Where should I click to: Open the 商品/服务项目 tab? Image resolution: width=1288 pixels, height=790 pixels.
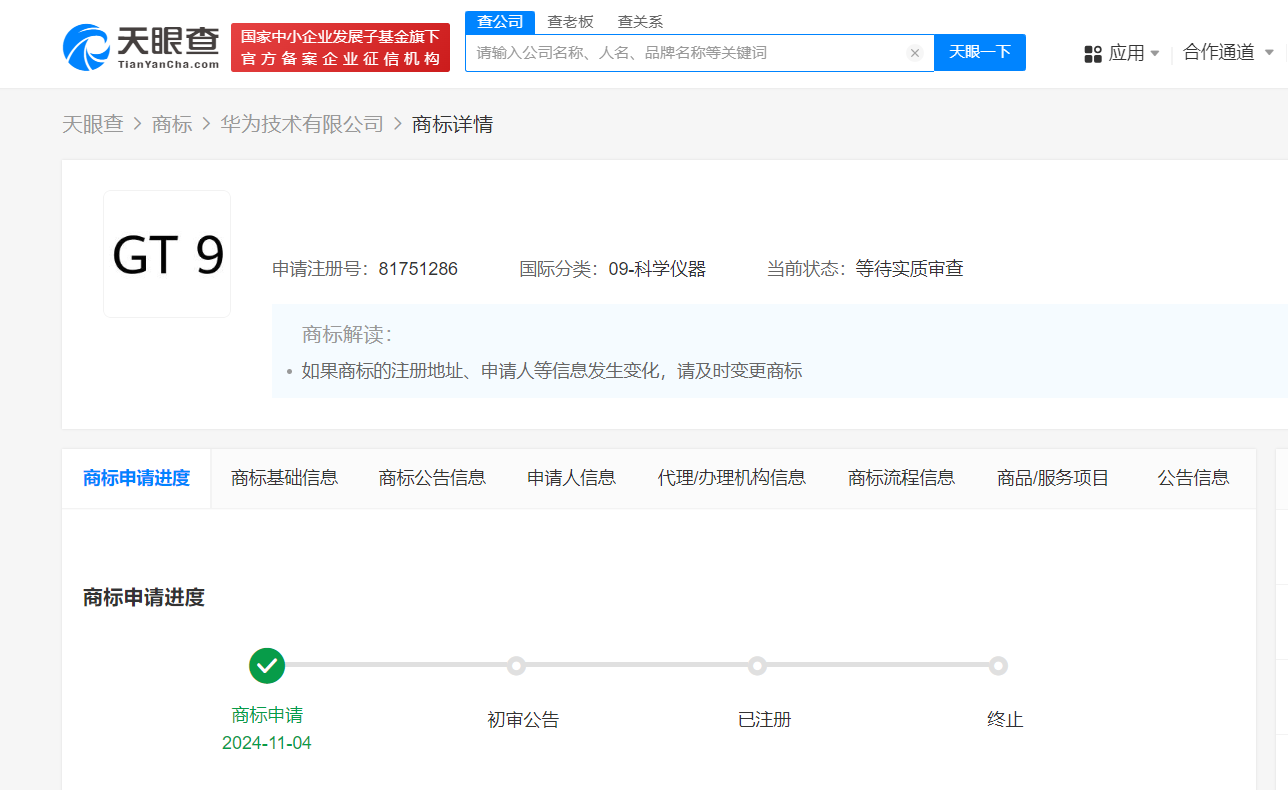click(1053, 478)
